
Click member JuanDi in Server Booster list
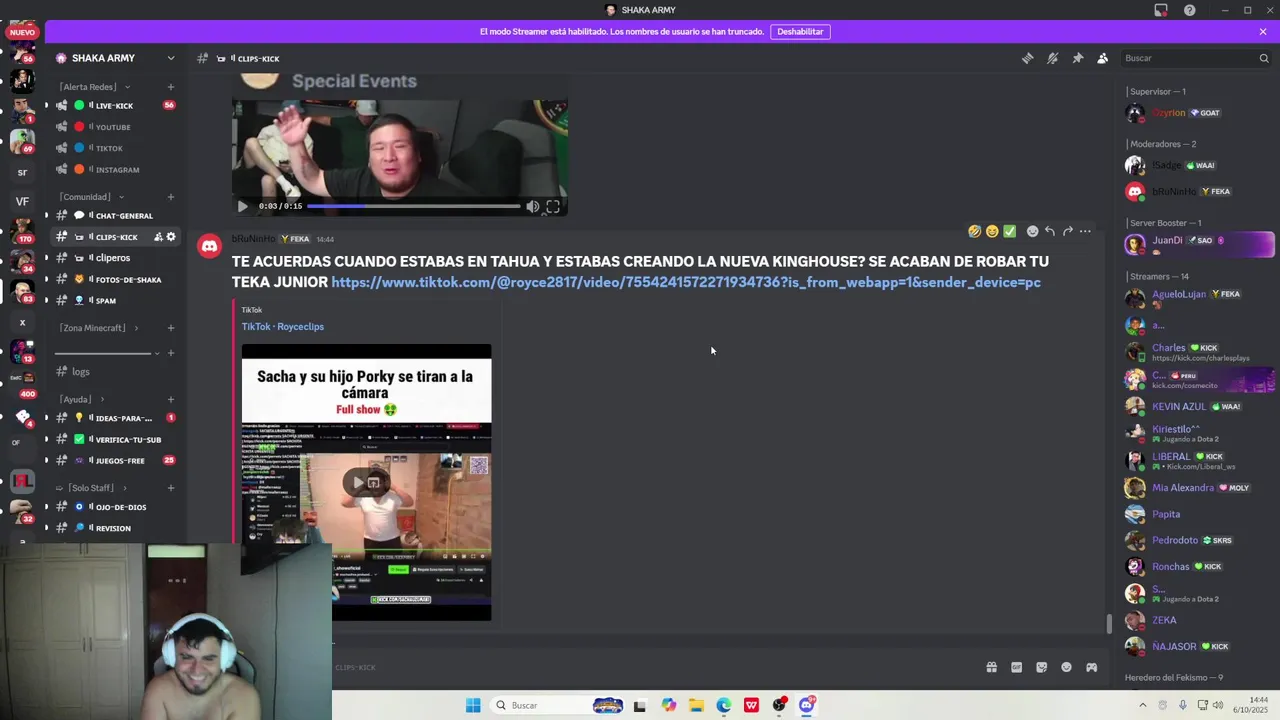[1198, 243]
